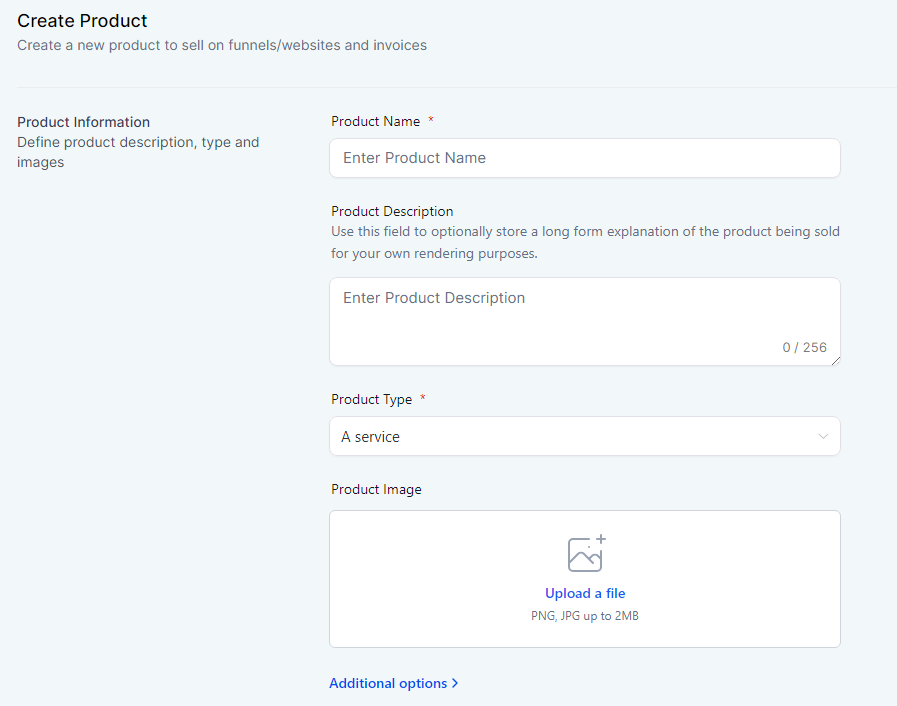Select the 'A service' product type value
This screenshot has height=706, width=897.
(370, 437)
